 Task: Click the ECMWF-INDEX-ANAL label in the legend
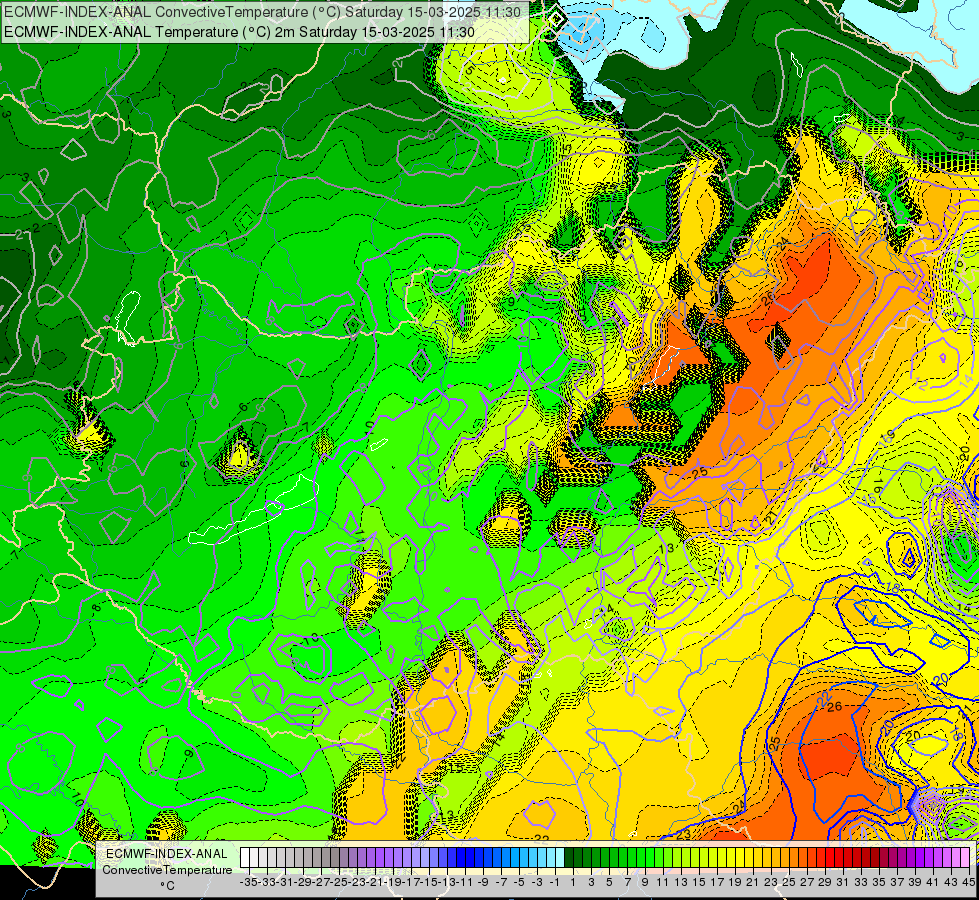166,854
